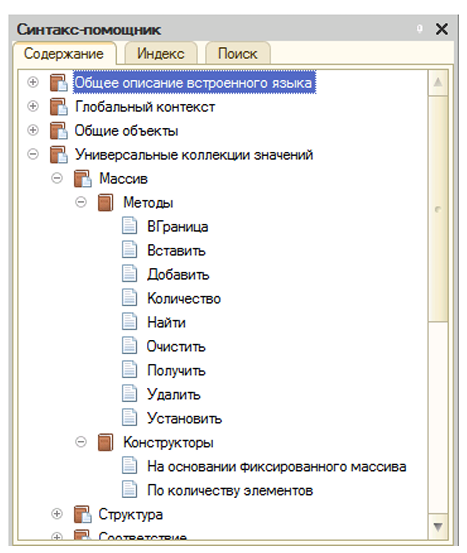Click the page icon beside ВГраница
This screenshot has width=467, height=553.
click(x=129, y=226)
